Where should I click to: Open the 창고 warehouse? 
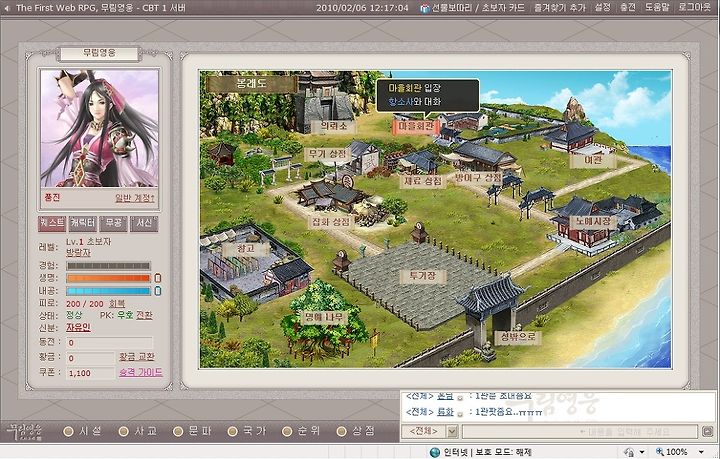click(246, 249)
